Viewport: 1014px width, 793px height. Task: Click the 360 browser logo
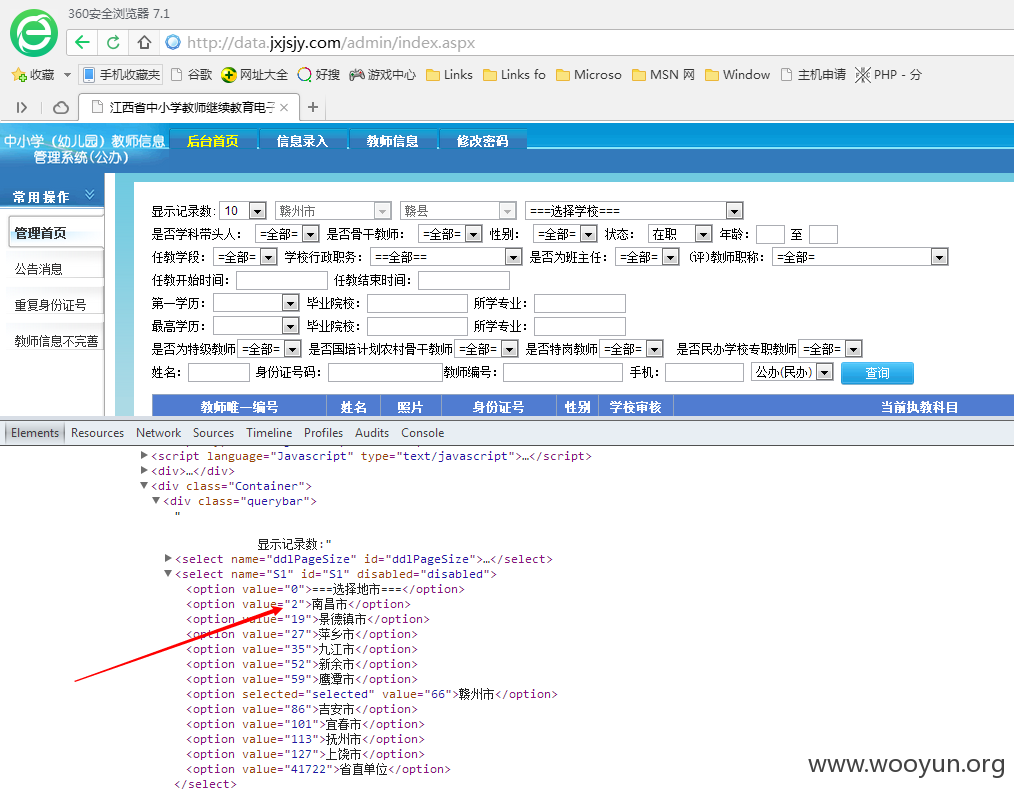34,33
